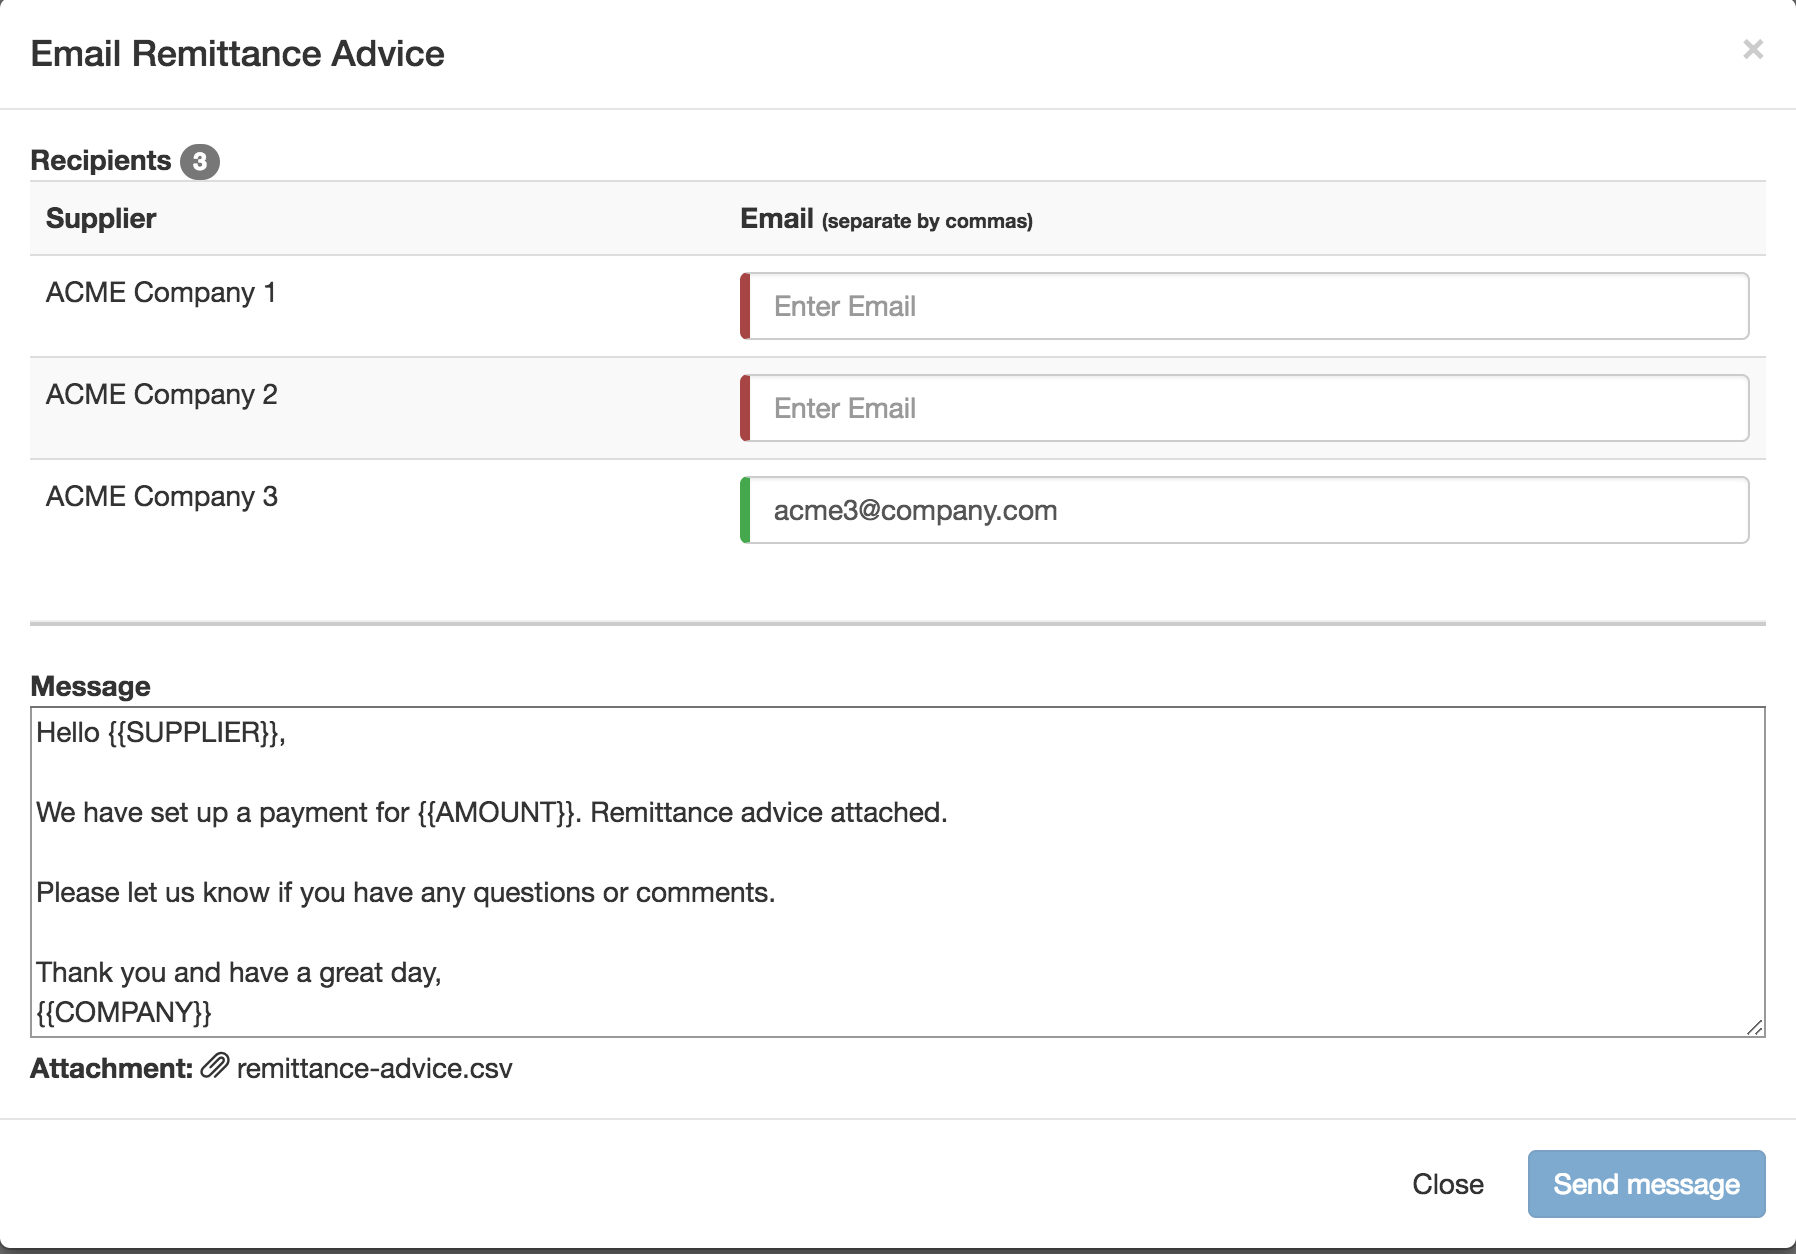This screenshot has width=1796, height=1254.
Task: Place cursor on the {{AMOUNT}} placeholder
Action: tap(497, 812)
